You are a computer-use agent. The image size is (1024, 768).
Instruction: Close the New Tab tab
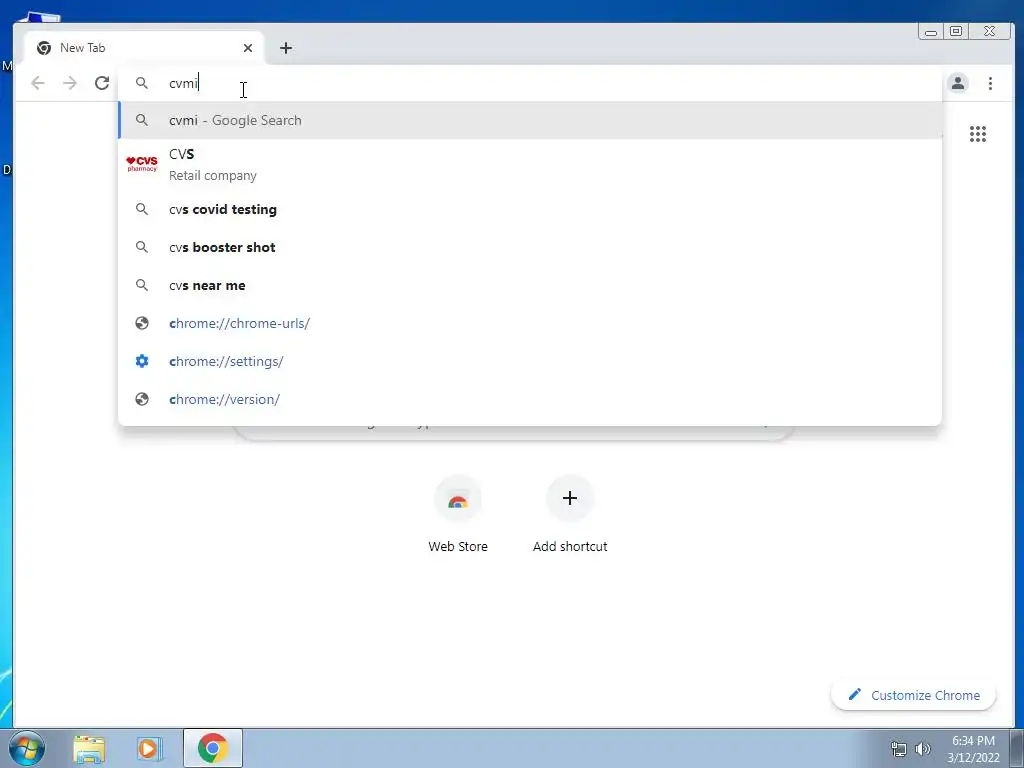pos(248,48)
